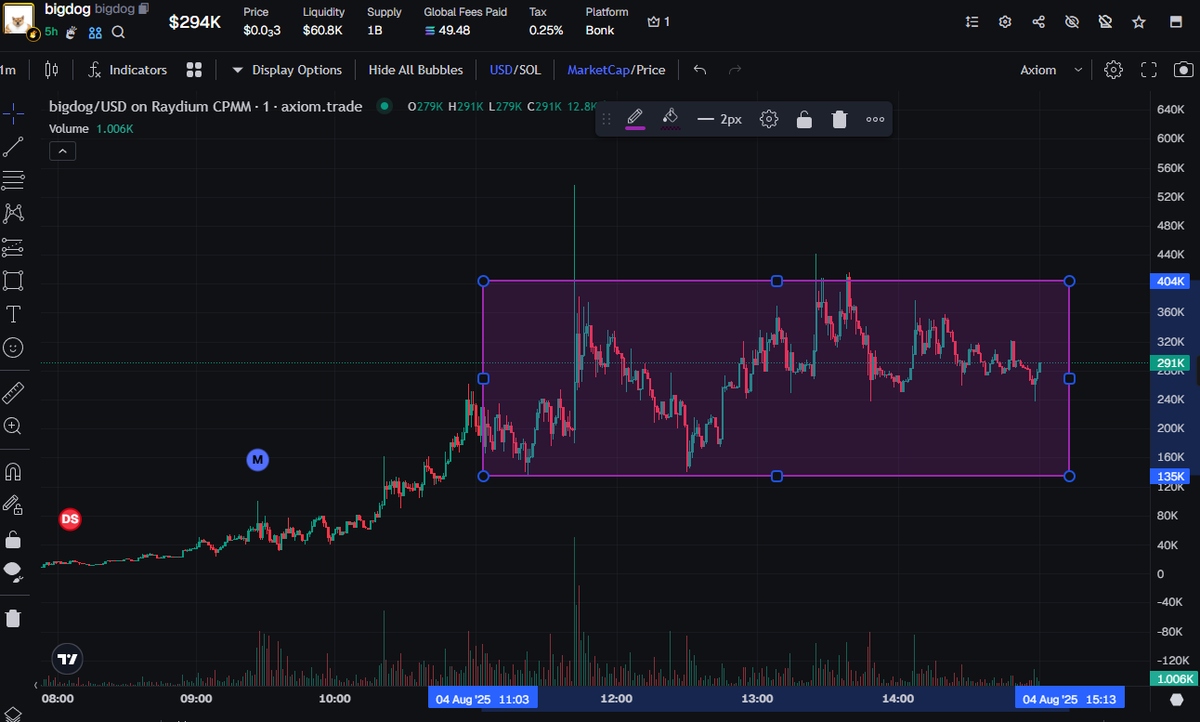Click the red DS bubble marker

tap(70, 519)
